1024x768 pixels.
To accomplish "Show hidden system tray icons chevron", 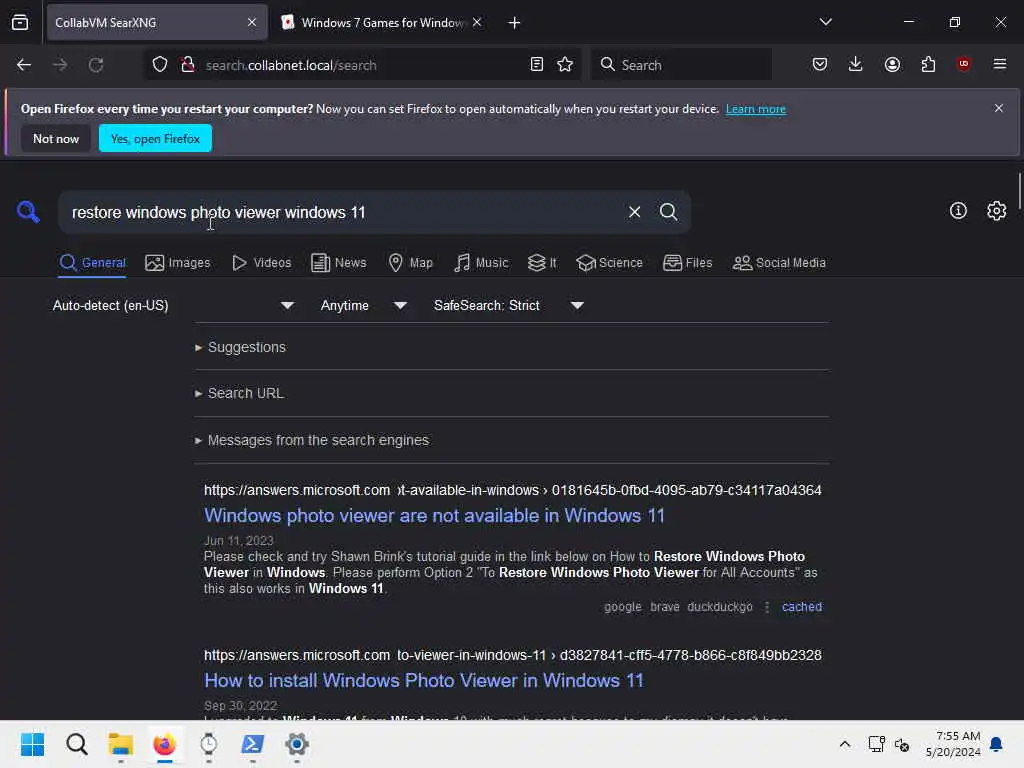I will [844, 744].
